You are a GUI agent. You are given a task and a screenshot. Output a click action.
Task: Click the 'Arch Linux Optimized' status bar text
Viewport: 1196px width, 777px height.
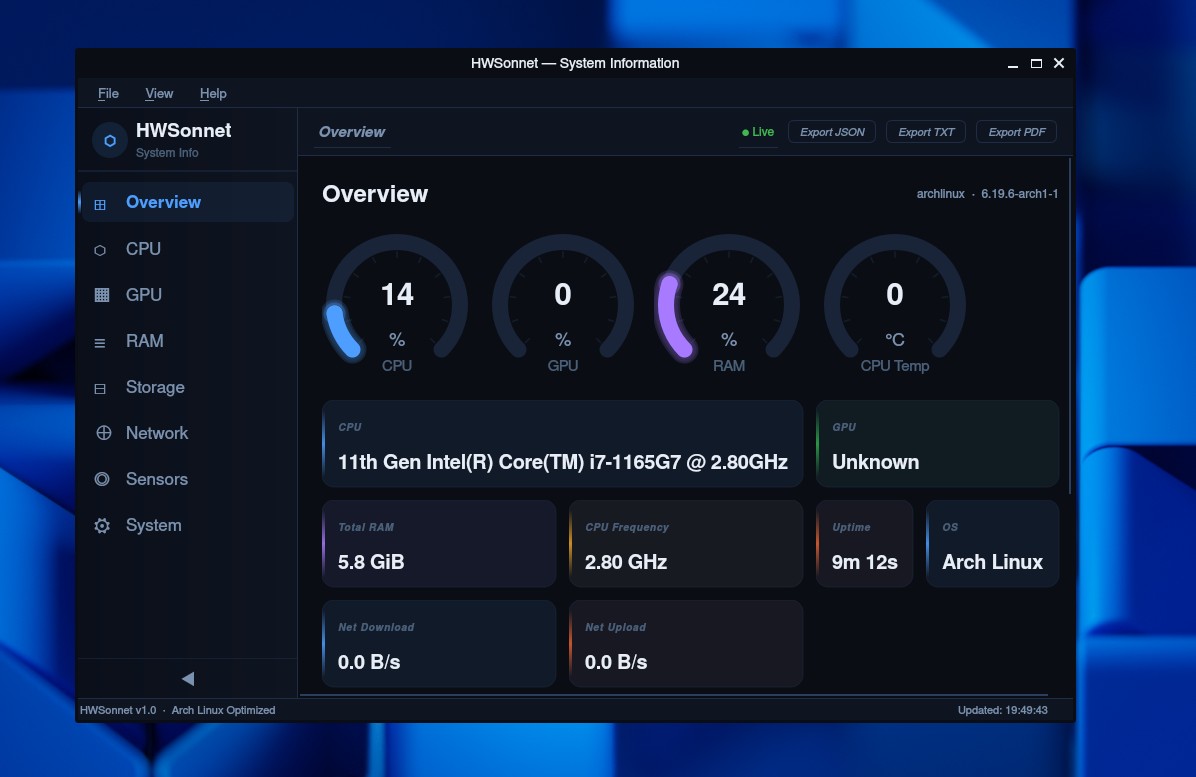coord(223,710)
